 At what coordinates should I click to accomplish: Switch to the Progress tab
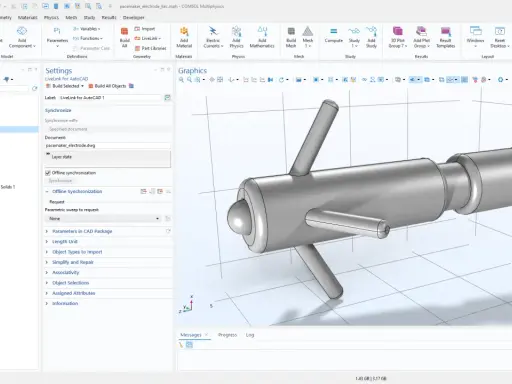pyautogui.click(x=227, y=335)
